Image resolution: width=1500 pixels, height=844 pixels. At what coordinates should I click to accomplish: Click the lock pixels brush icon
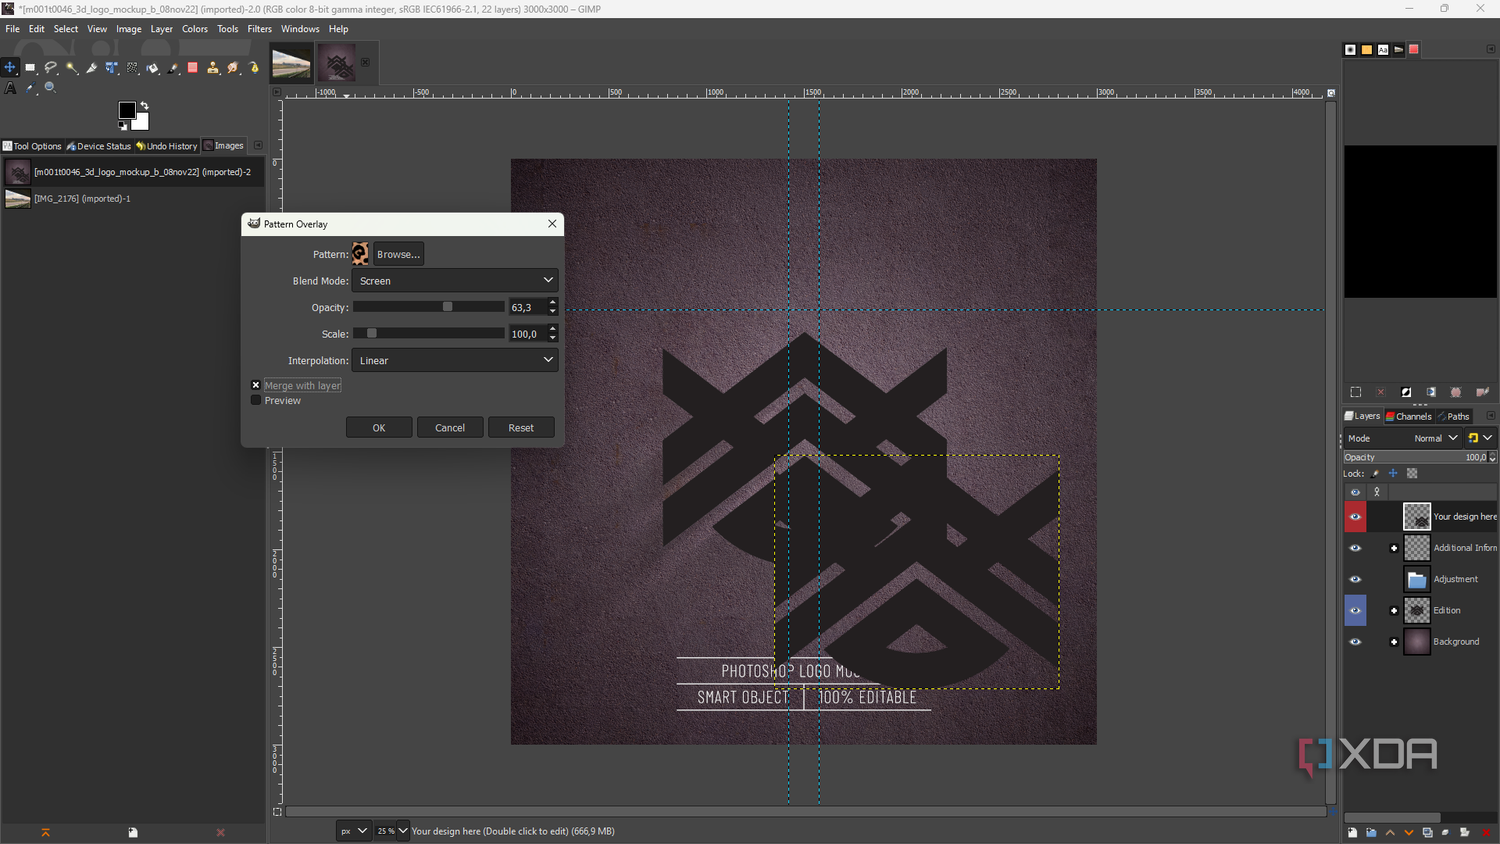[1376, 474]
